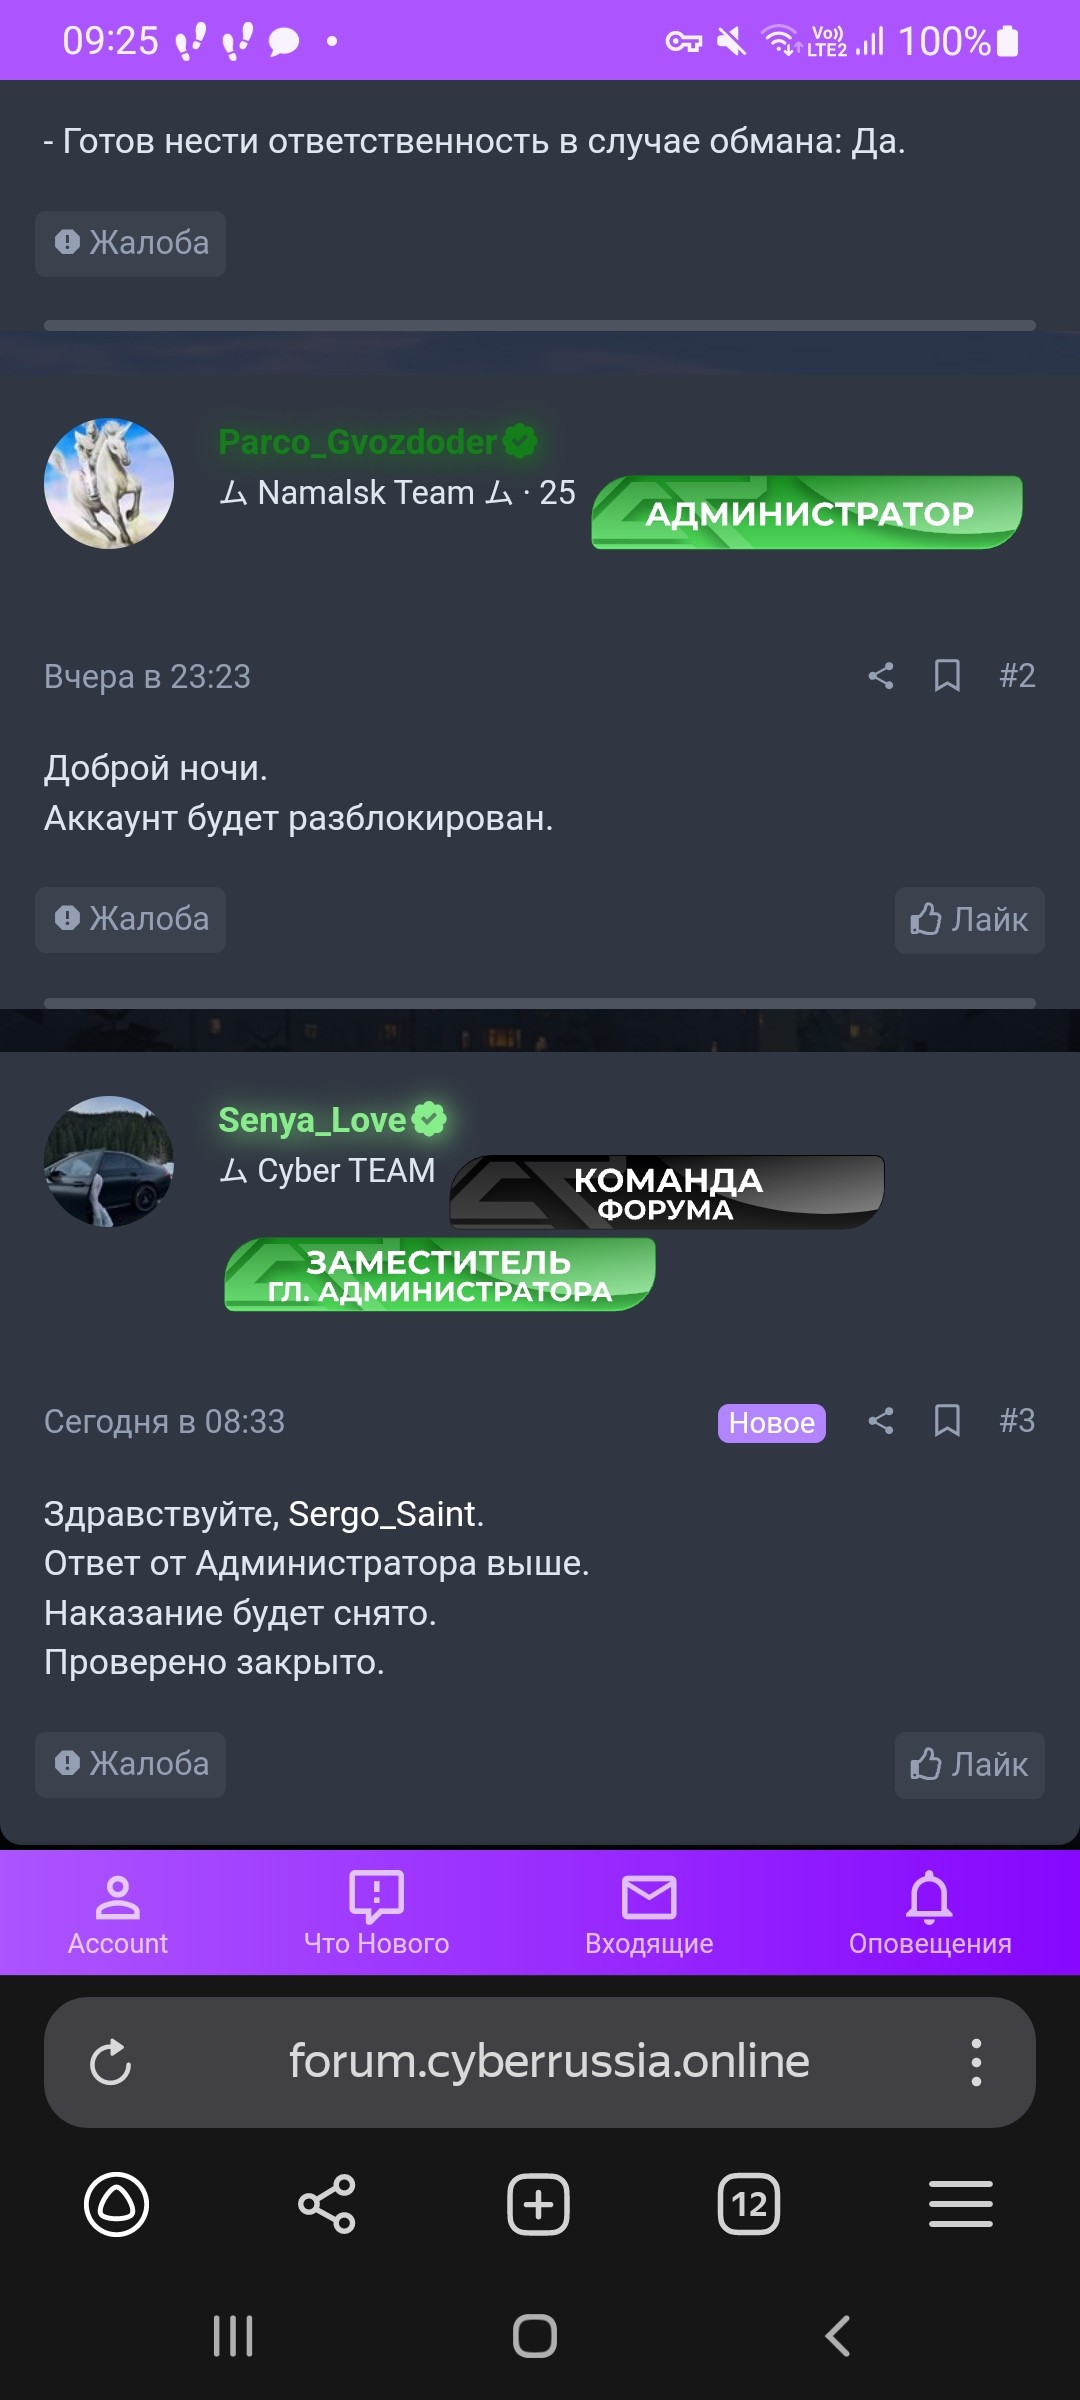
Task: Add a new browser tab
Action: [x=538, y=2204]
